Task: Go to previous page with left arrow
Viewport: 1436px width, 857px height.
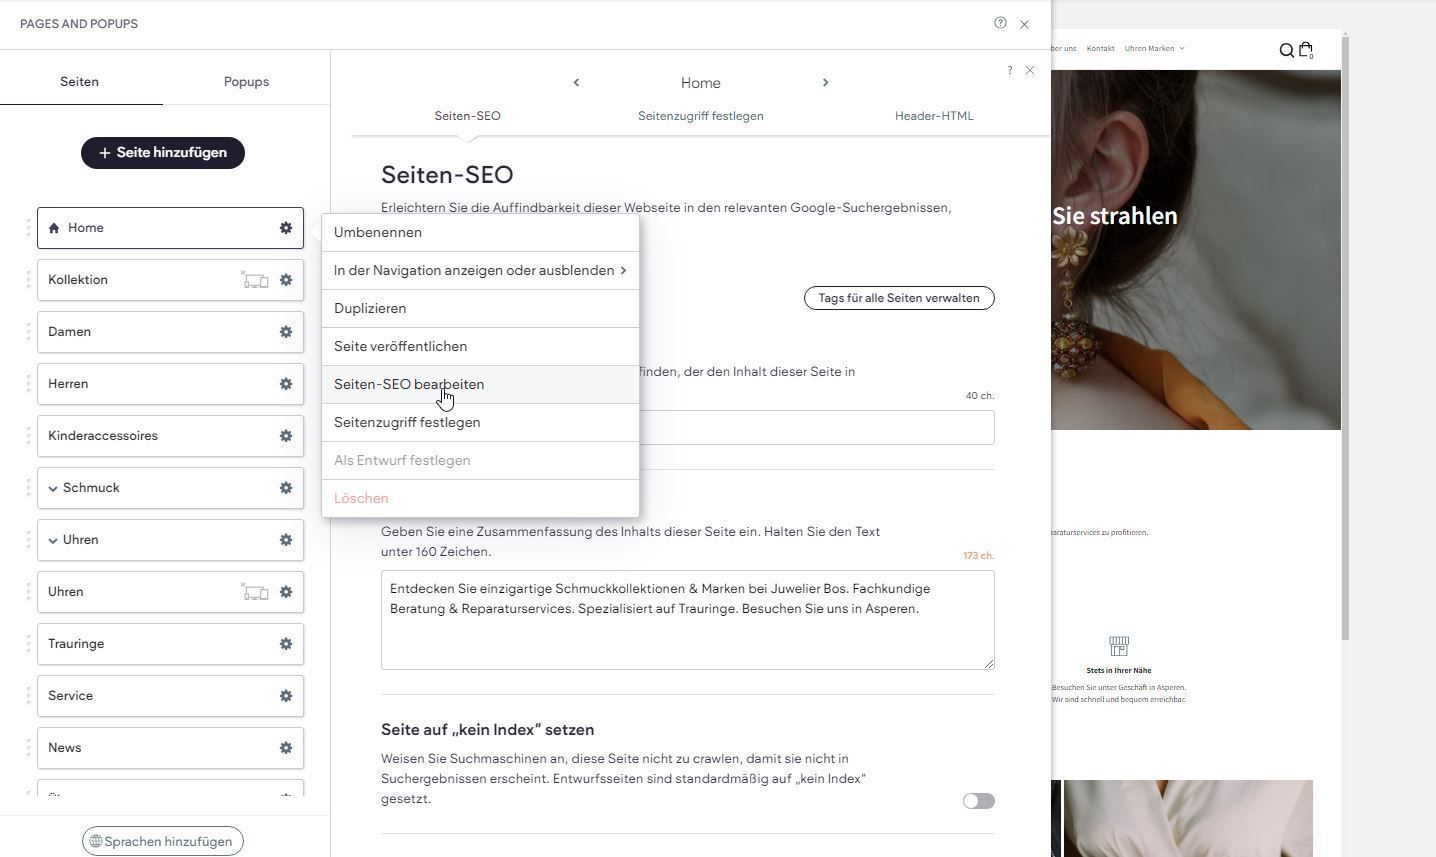Action: pos(576,82)
